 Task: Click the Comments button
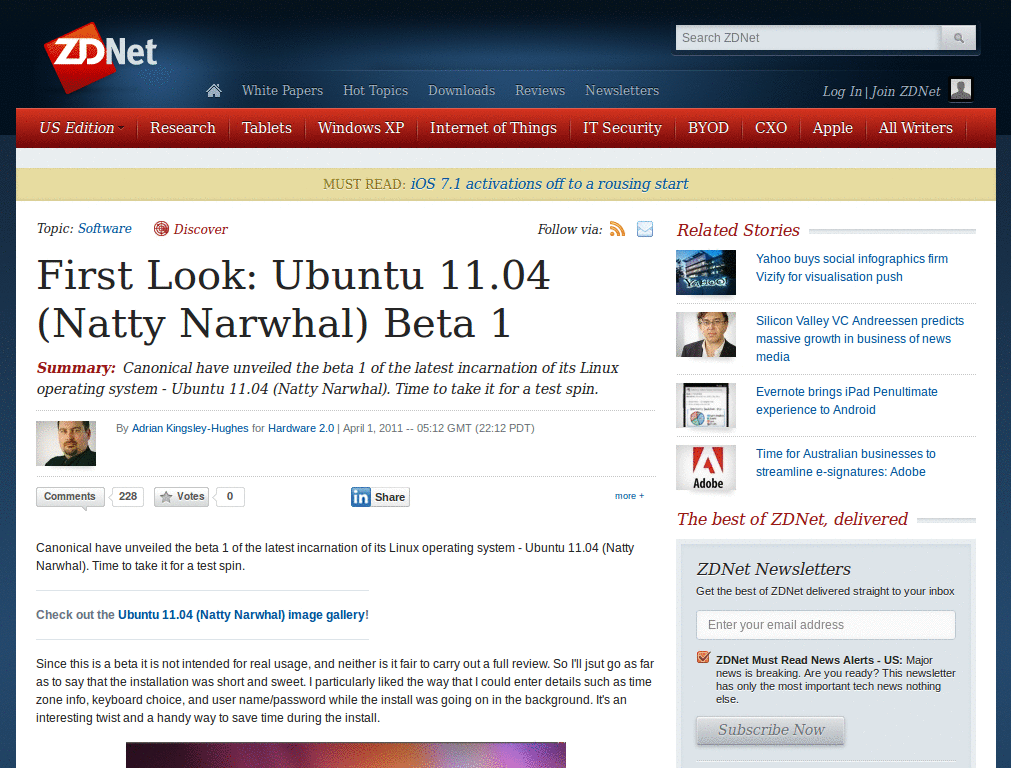tap(70, 496)
